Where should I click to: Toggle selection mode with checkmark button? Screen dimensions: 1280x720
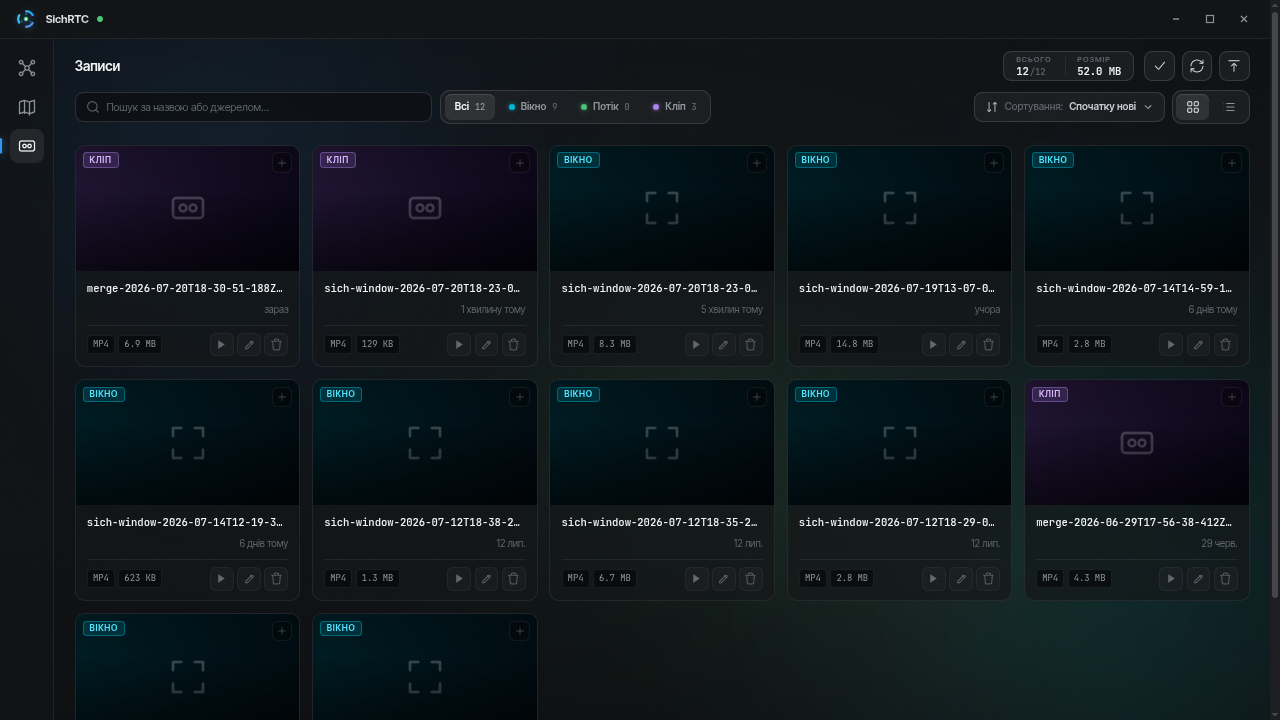point(1160,66)
